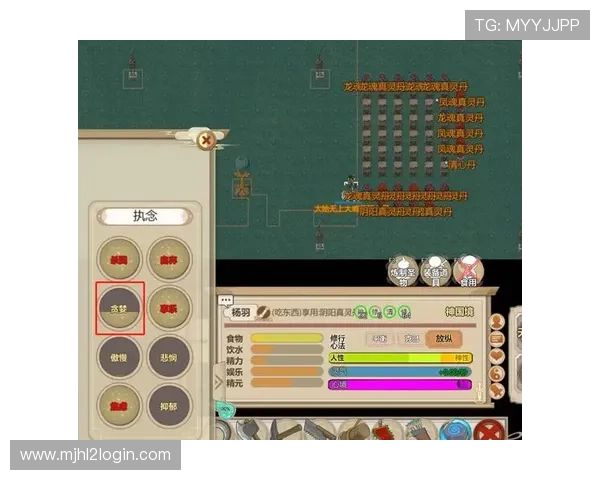Click the 饮水 need bar

pyautogui.click(x=287, y=349)
